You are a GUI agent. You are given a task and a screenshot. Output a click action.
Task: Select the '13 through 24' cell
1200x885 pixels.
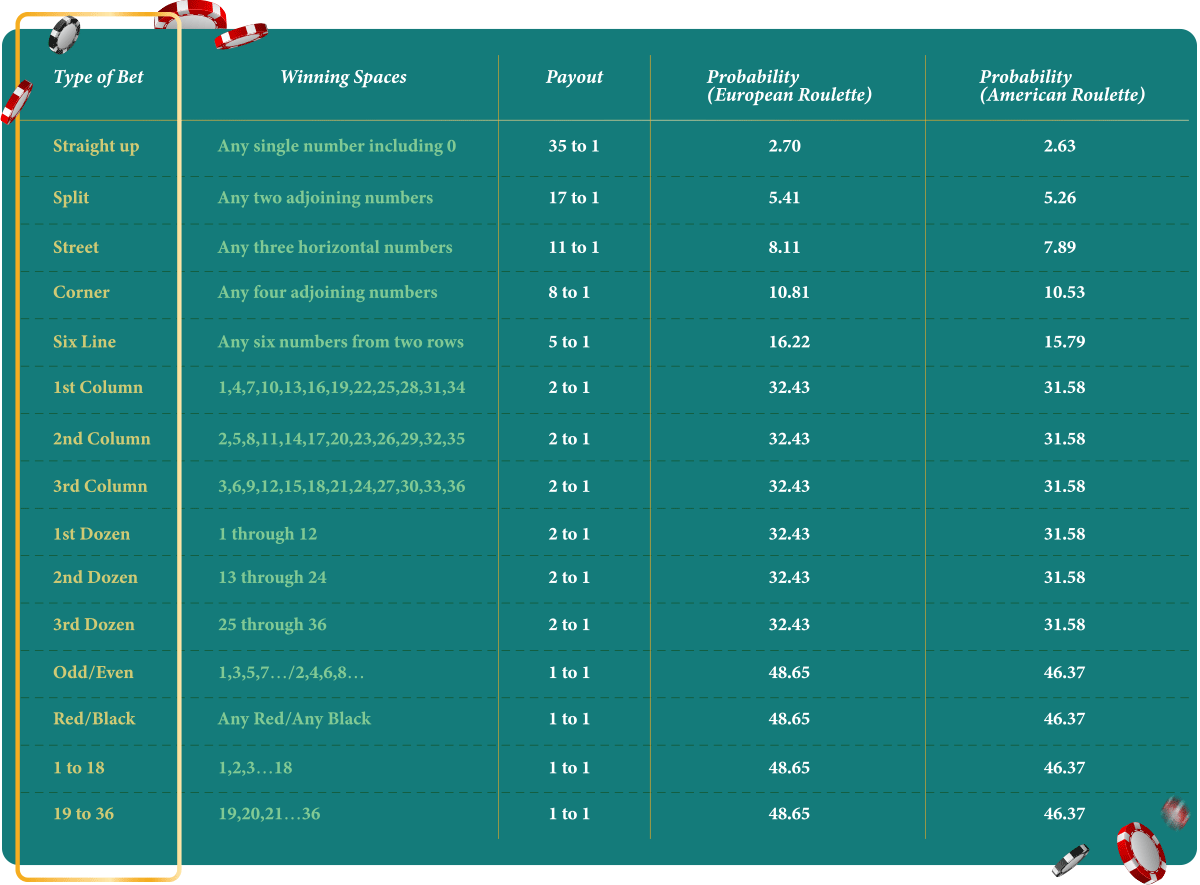tap(272, 577)
